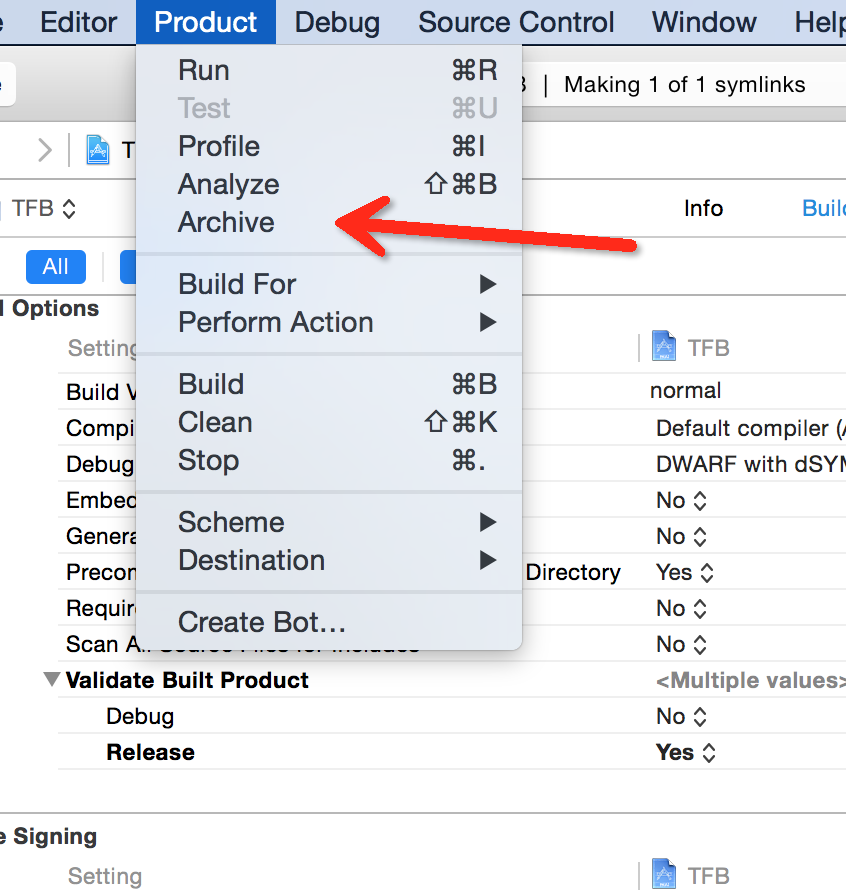Change the Validate Built Product Debug No stepper

pos(700,717)
